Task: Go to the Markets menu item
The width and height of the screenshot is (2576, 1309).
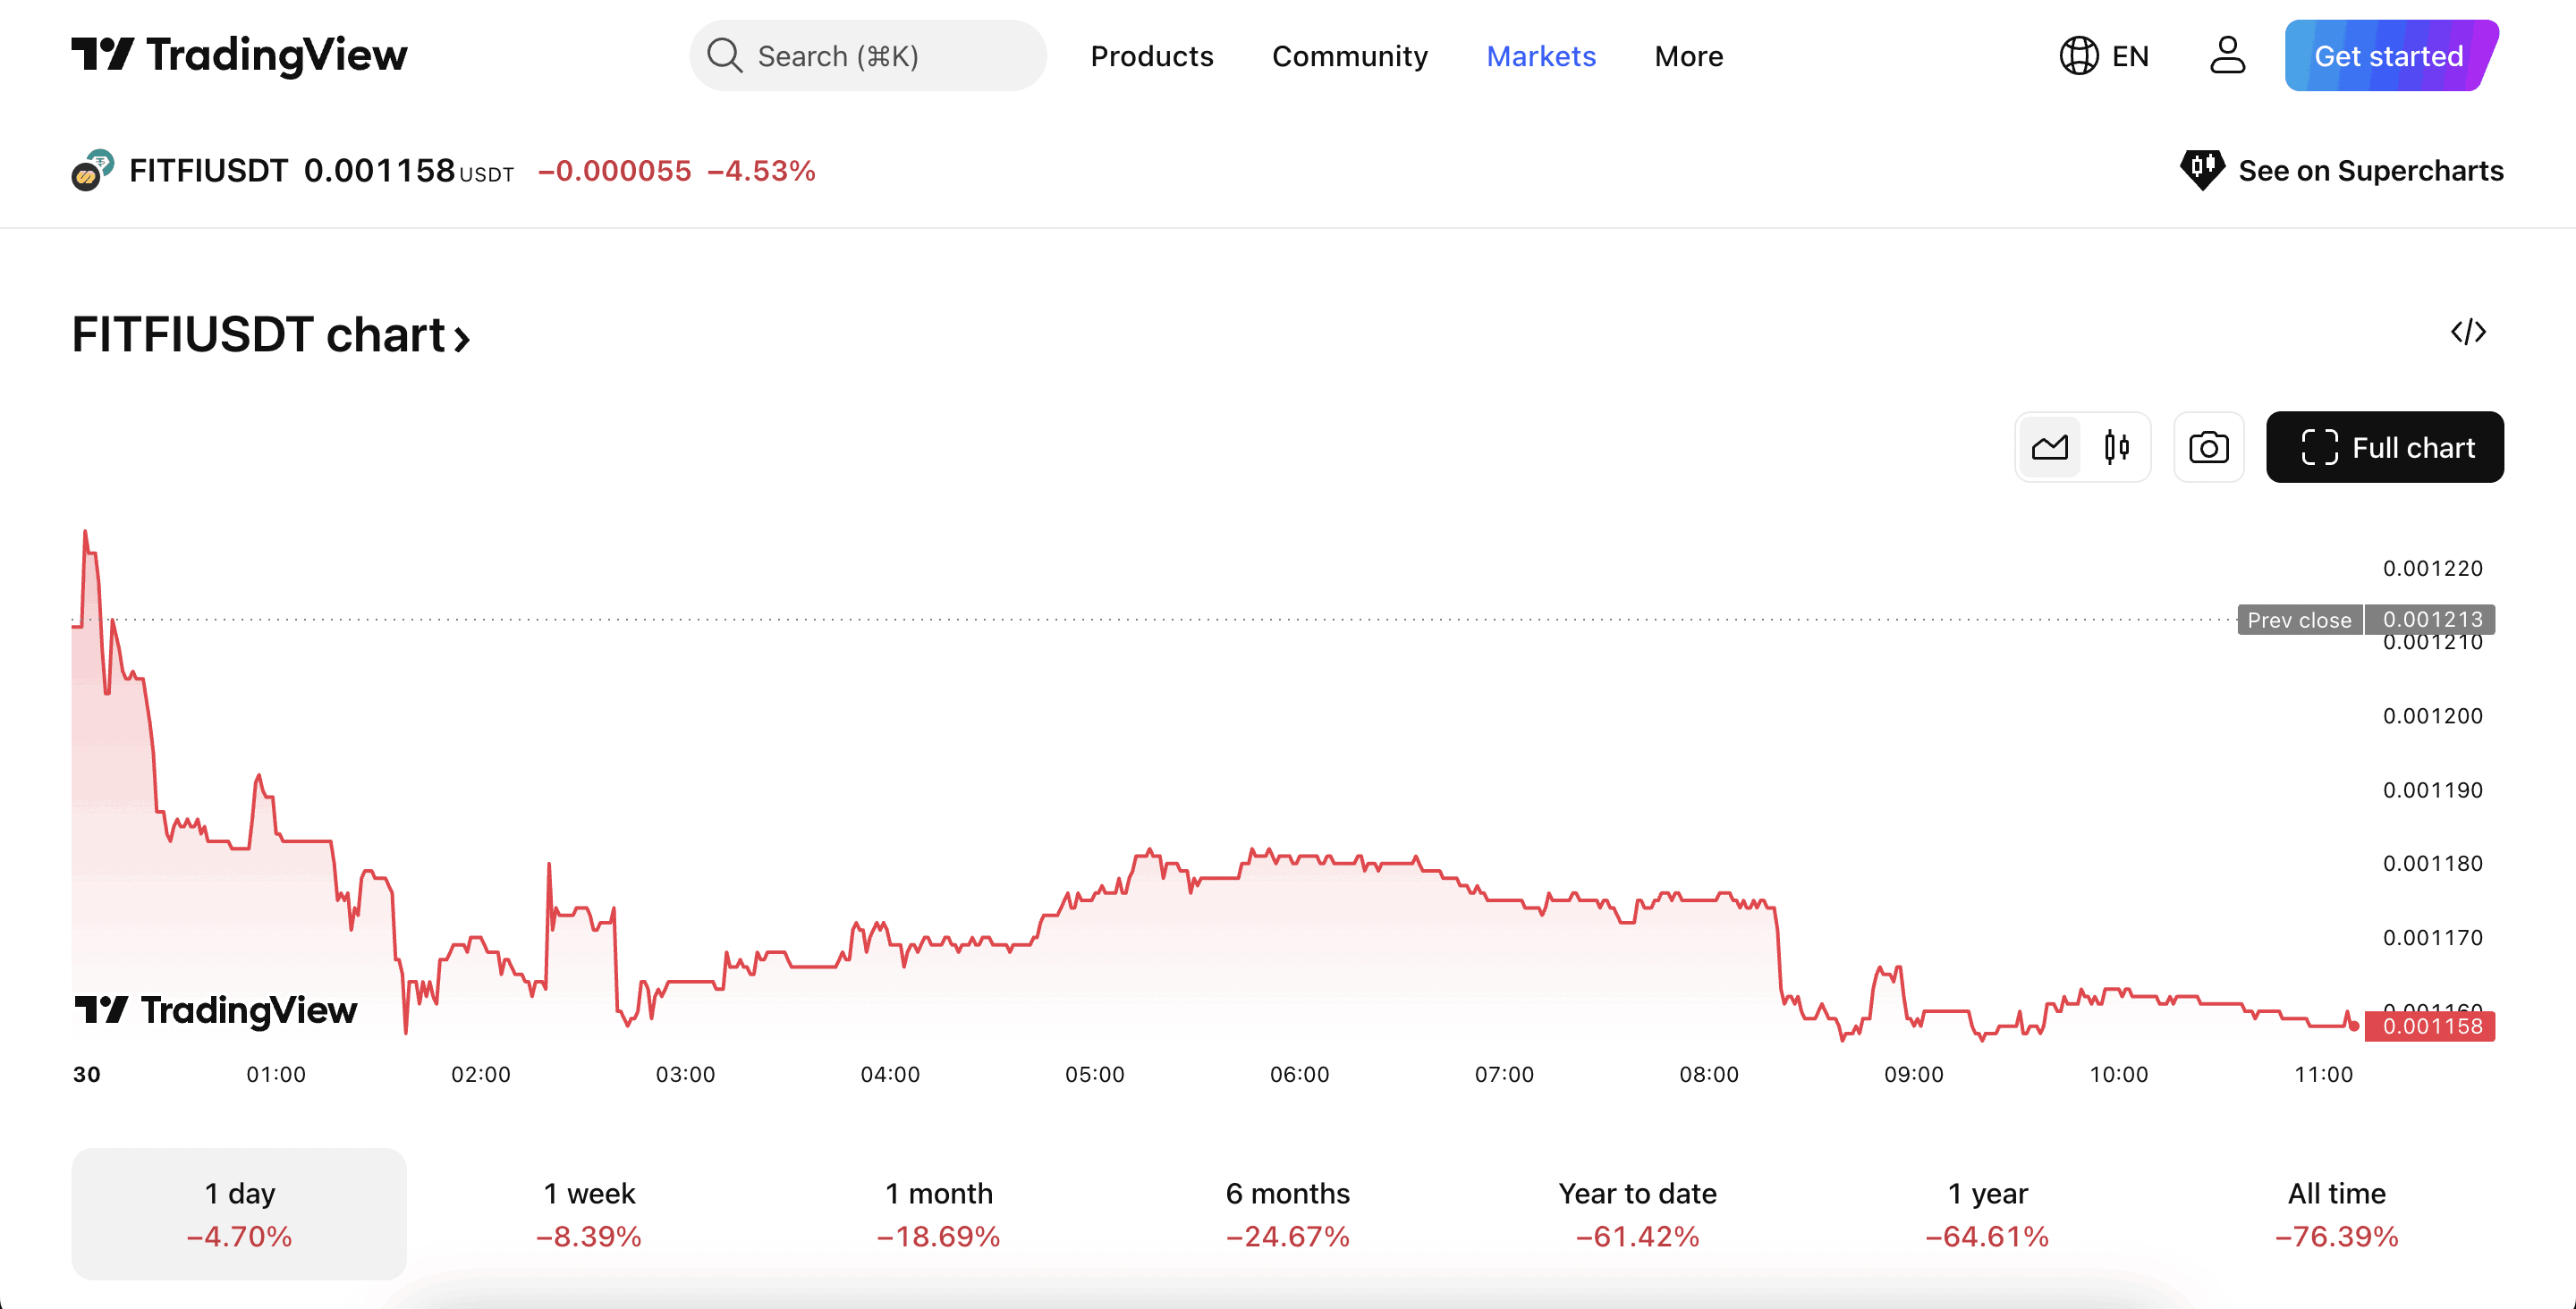Action: [1540, 56]
